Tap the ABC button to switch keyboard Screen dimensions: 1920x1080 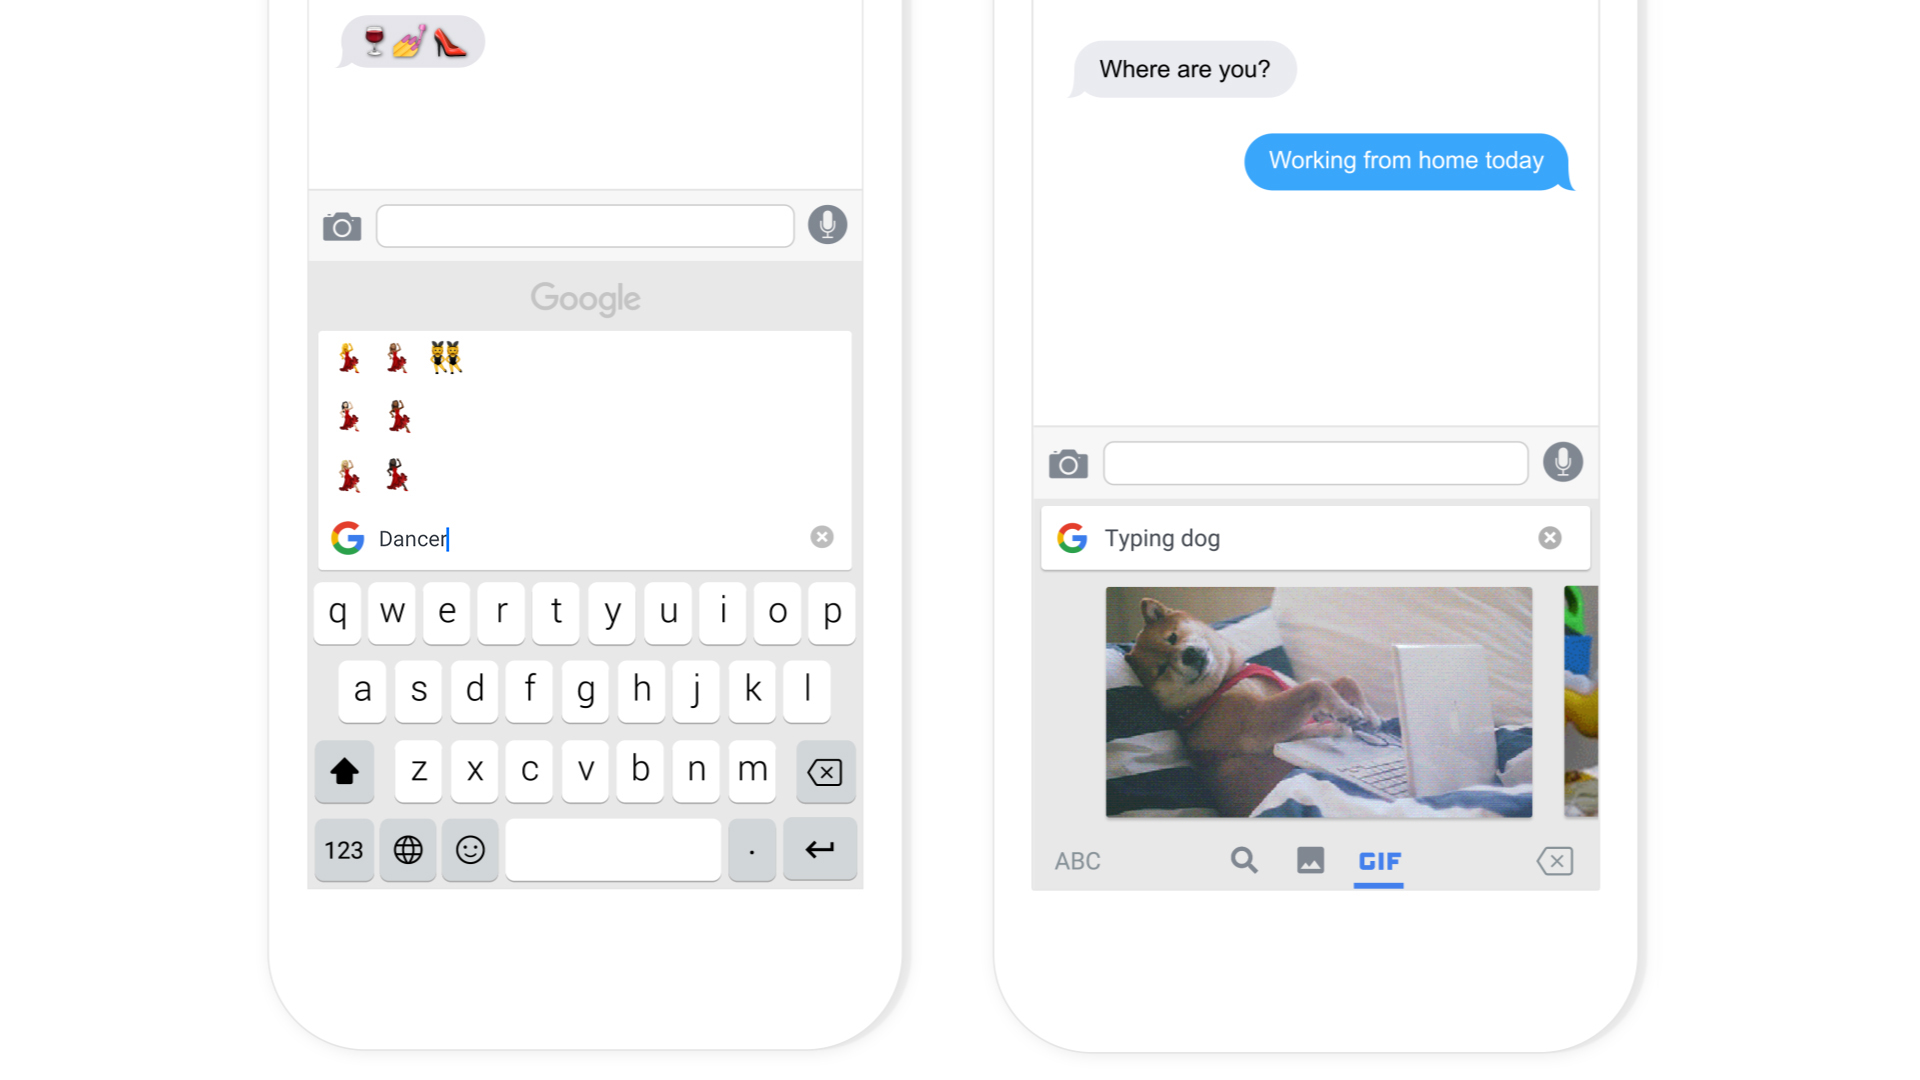pyautogui.click(x=1077, y=861)
